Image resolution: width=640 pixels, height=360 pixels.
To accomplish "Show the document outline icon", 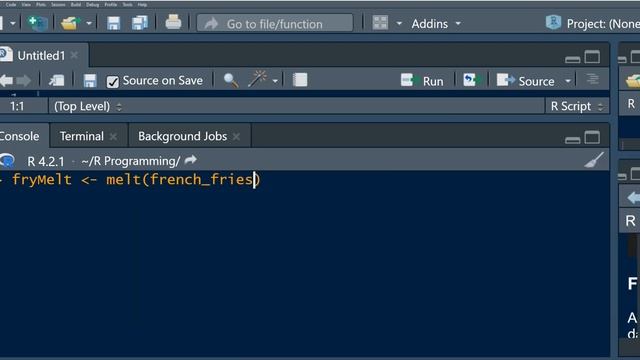I will pyautogui.click(x=592, y=79).
